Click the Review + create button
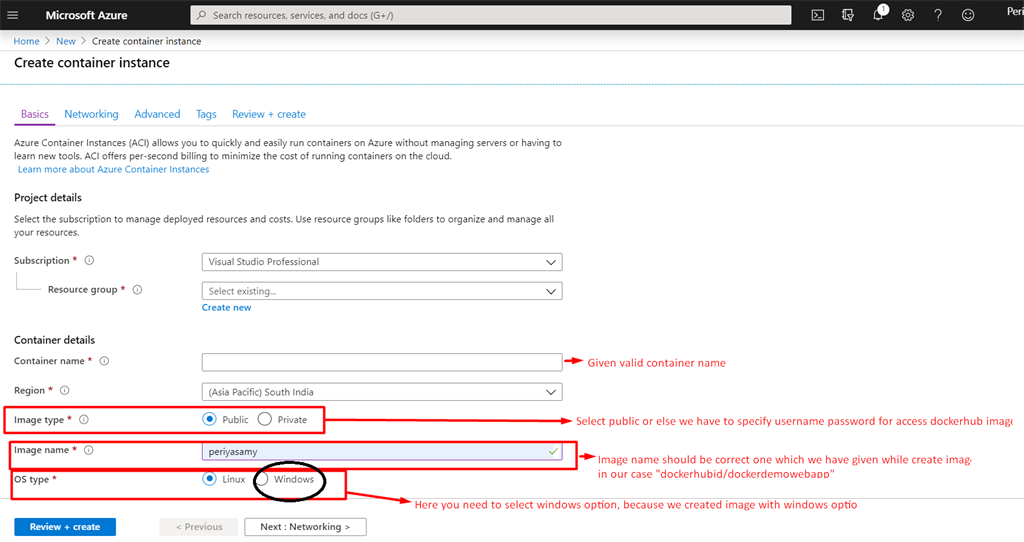 tap(65, 527)
